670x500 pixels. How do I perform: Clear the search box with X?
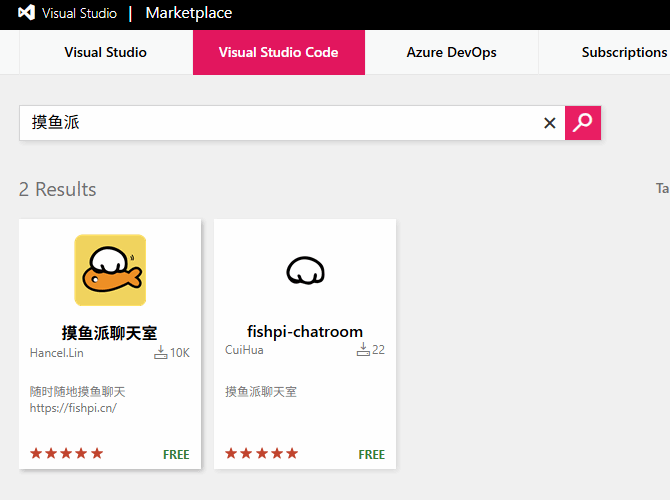549,123
